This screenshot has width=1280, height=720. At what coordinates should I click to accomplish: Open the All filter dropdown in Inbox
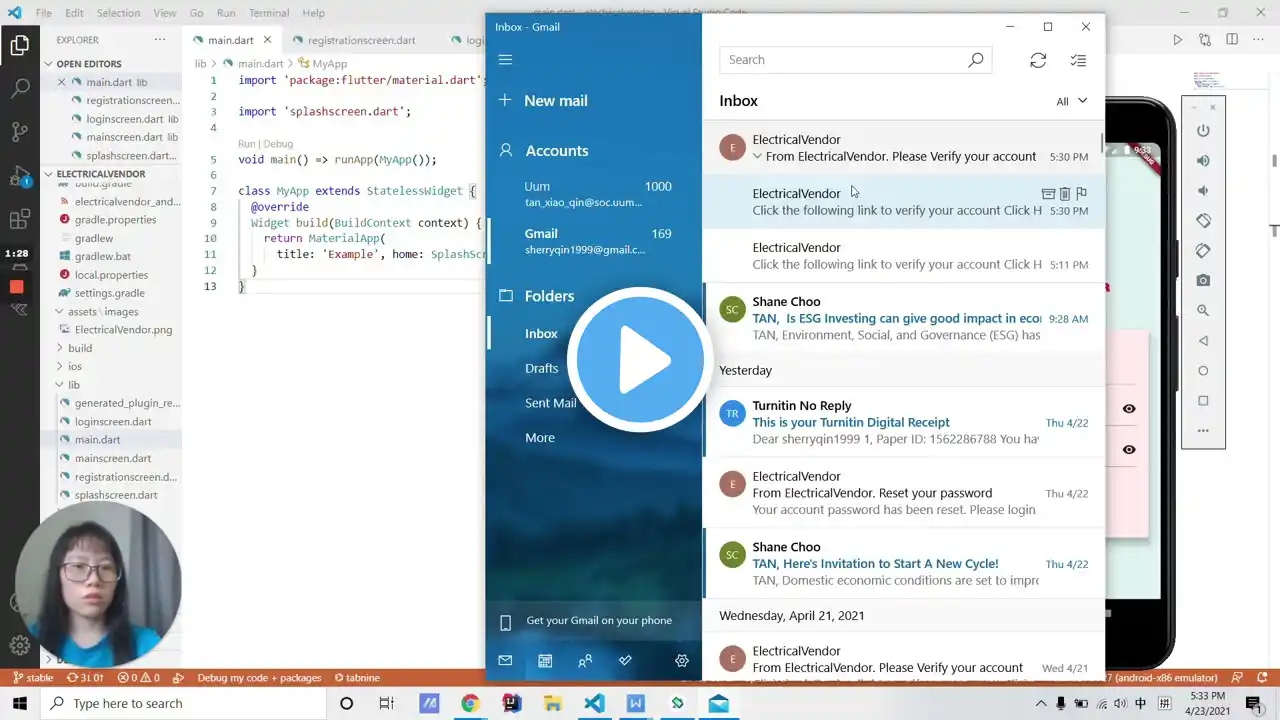pos(1072,101)
